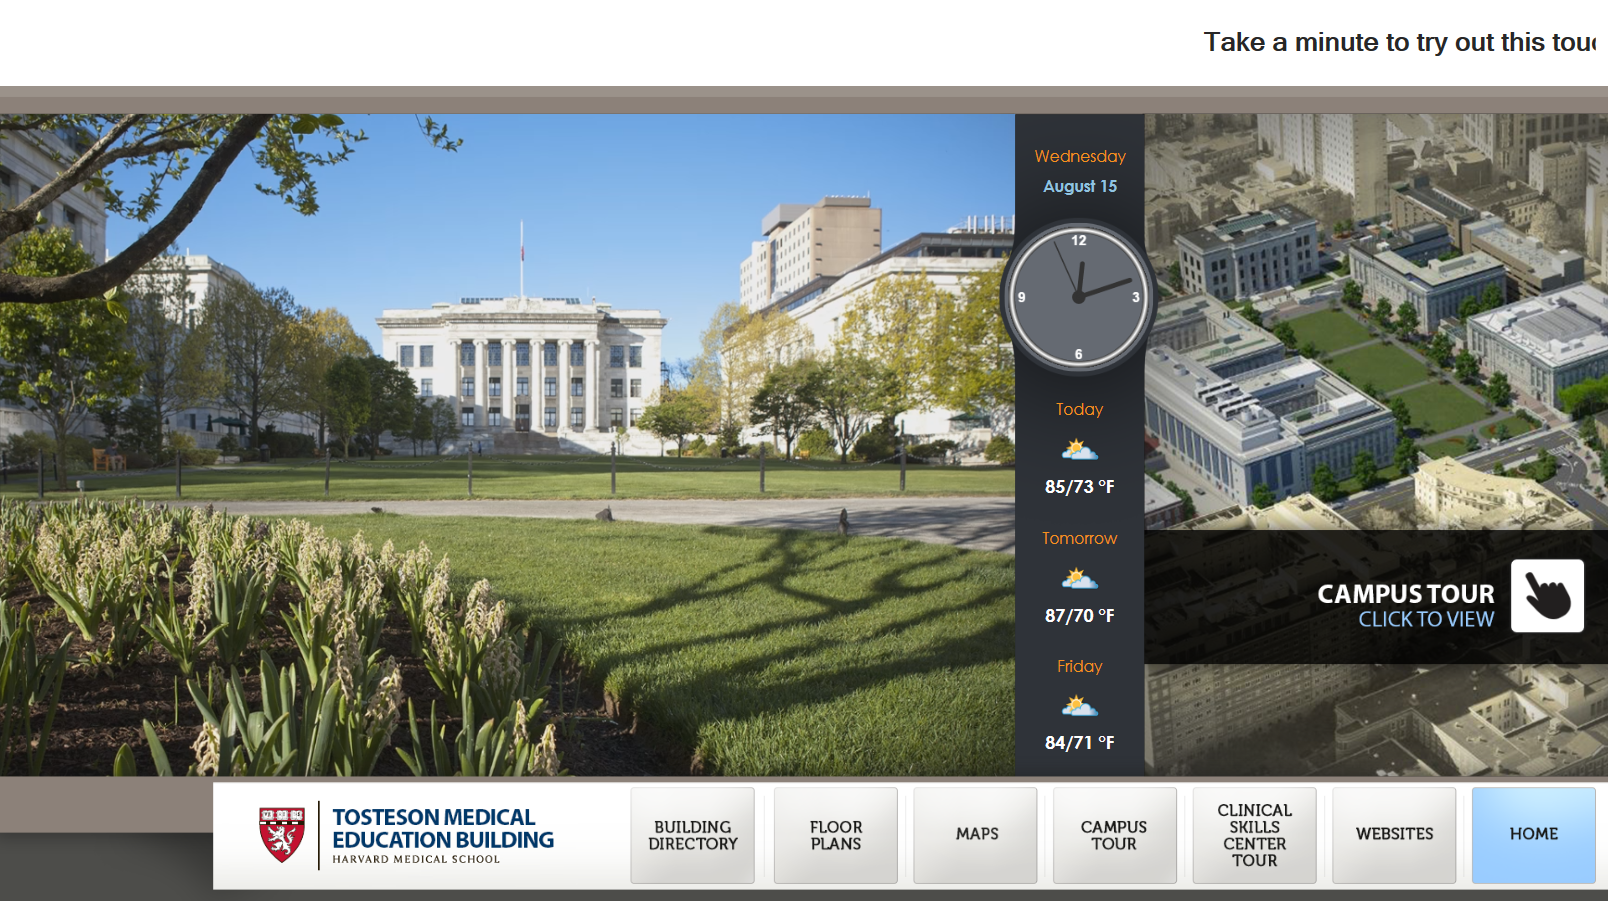
Task: Launch Clinical Skills Center Tour
Action: 1254,835
